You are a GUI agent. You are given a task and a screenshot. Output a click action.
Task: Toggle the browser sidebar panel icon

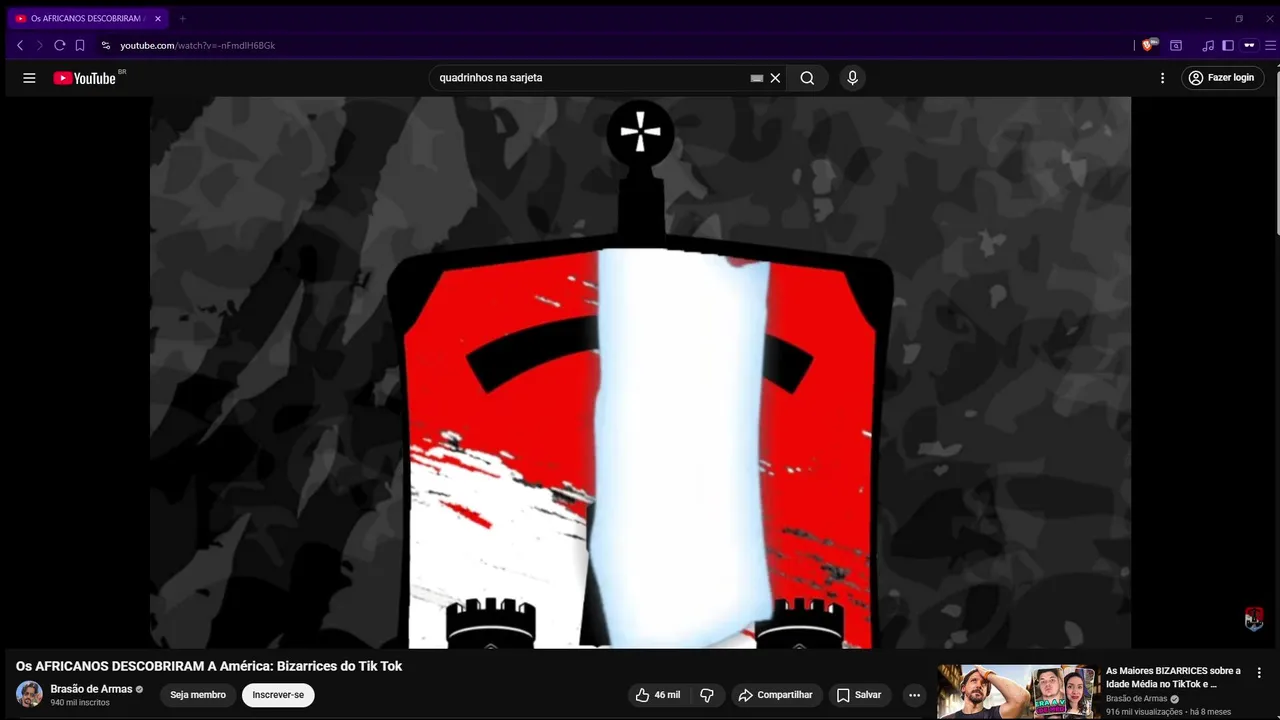tap(1228, 45)
